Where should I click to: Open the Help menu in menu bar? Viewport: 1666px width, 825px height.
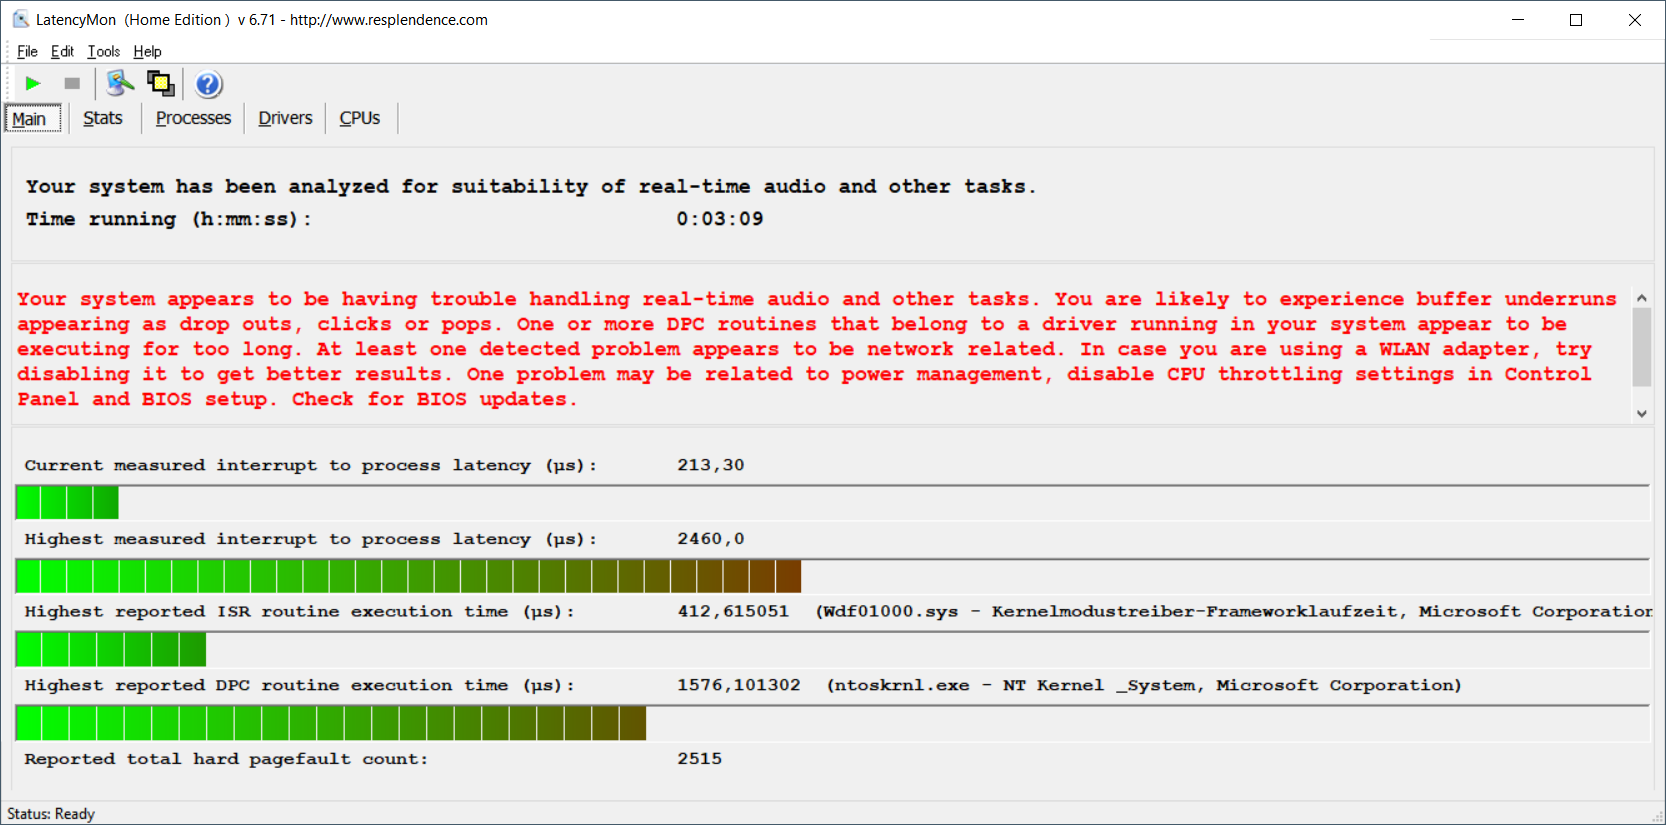pyautogui.click(x=147, y=52)
